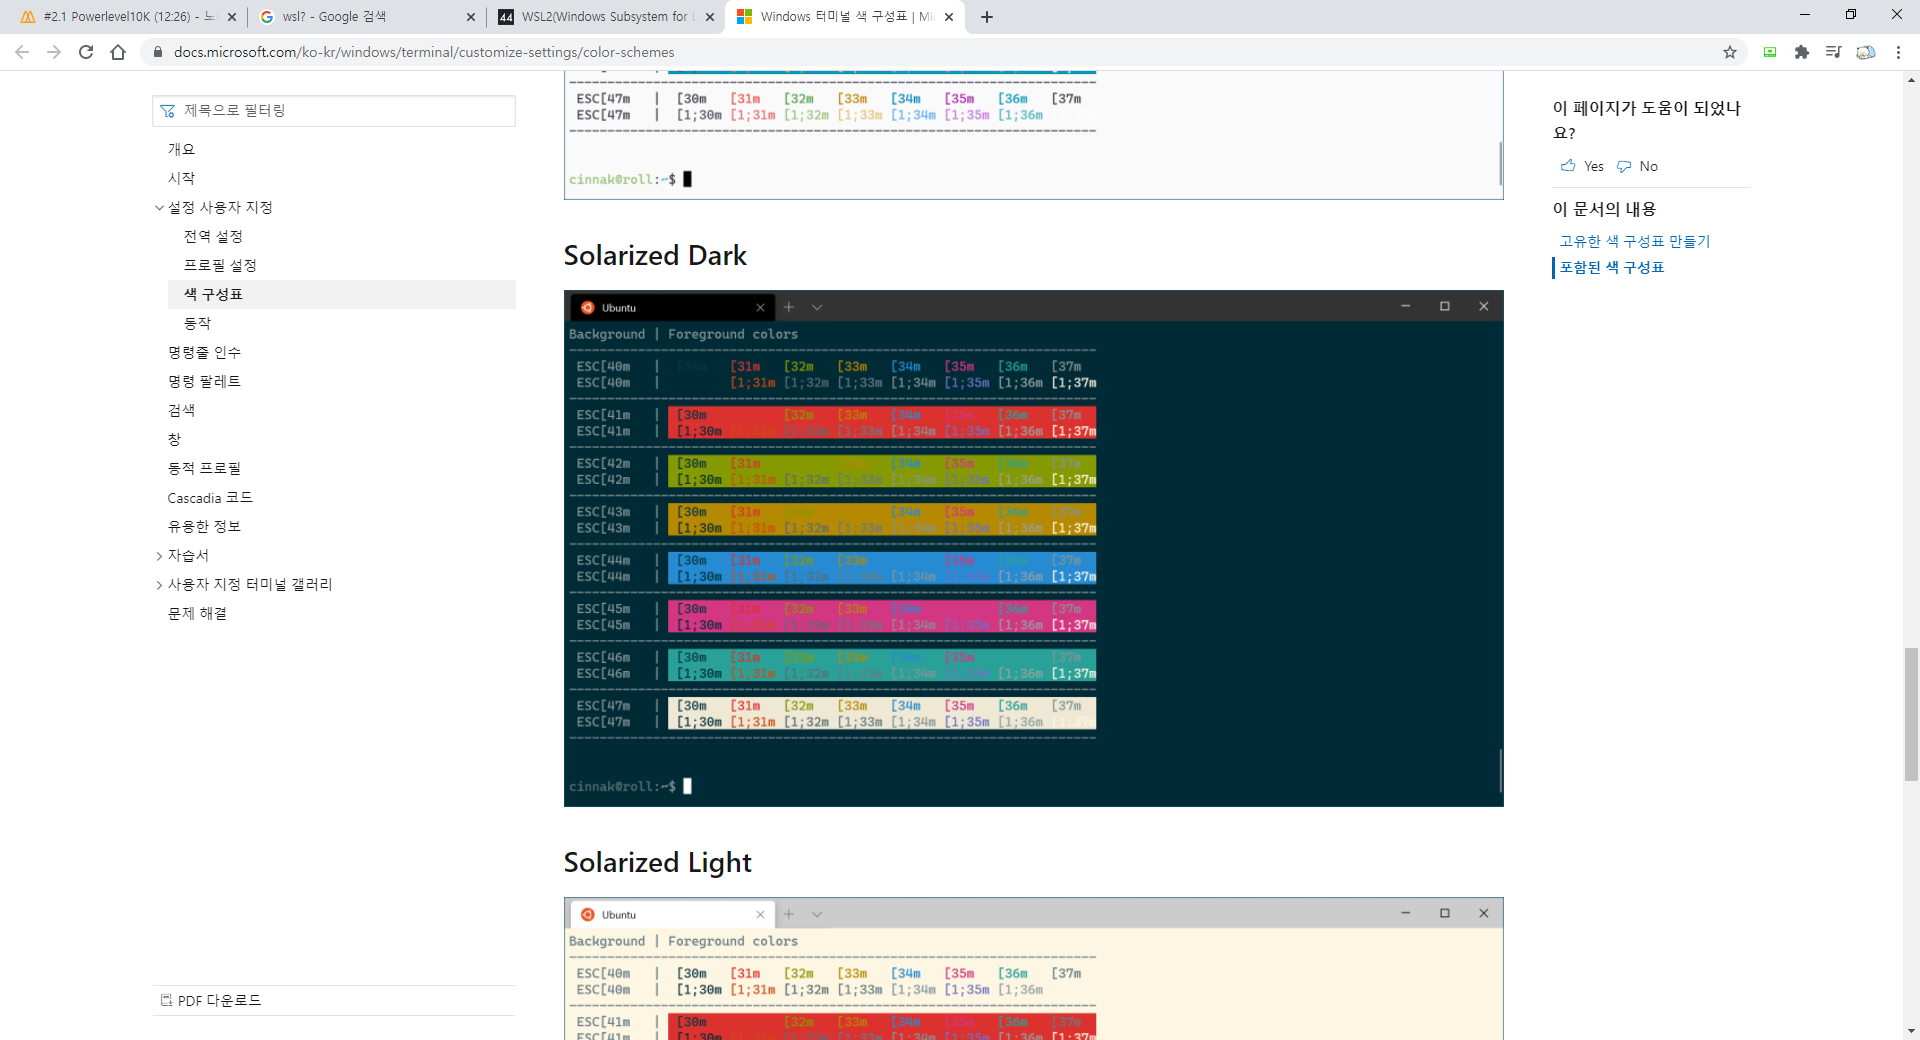Image resolution: width=1920 pixels, height=1040 pixels.
Task: Open the 명령 팔레트 page
Action: (204, 381)
